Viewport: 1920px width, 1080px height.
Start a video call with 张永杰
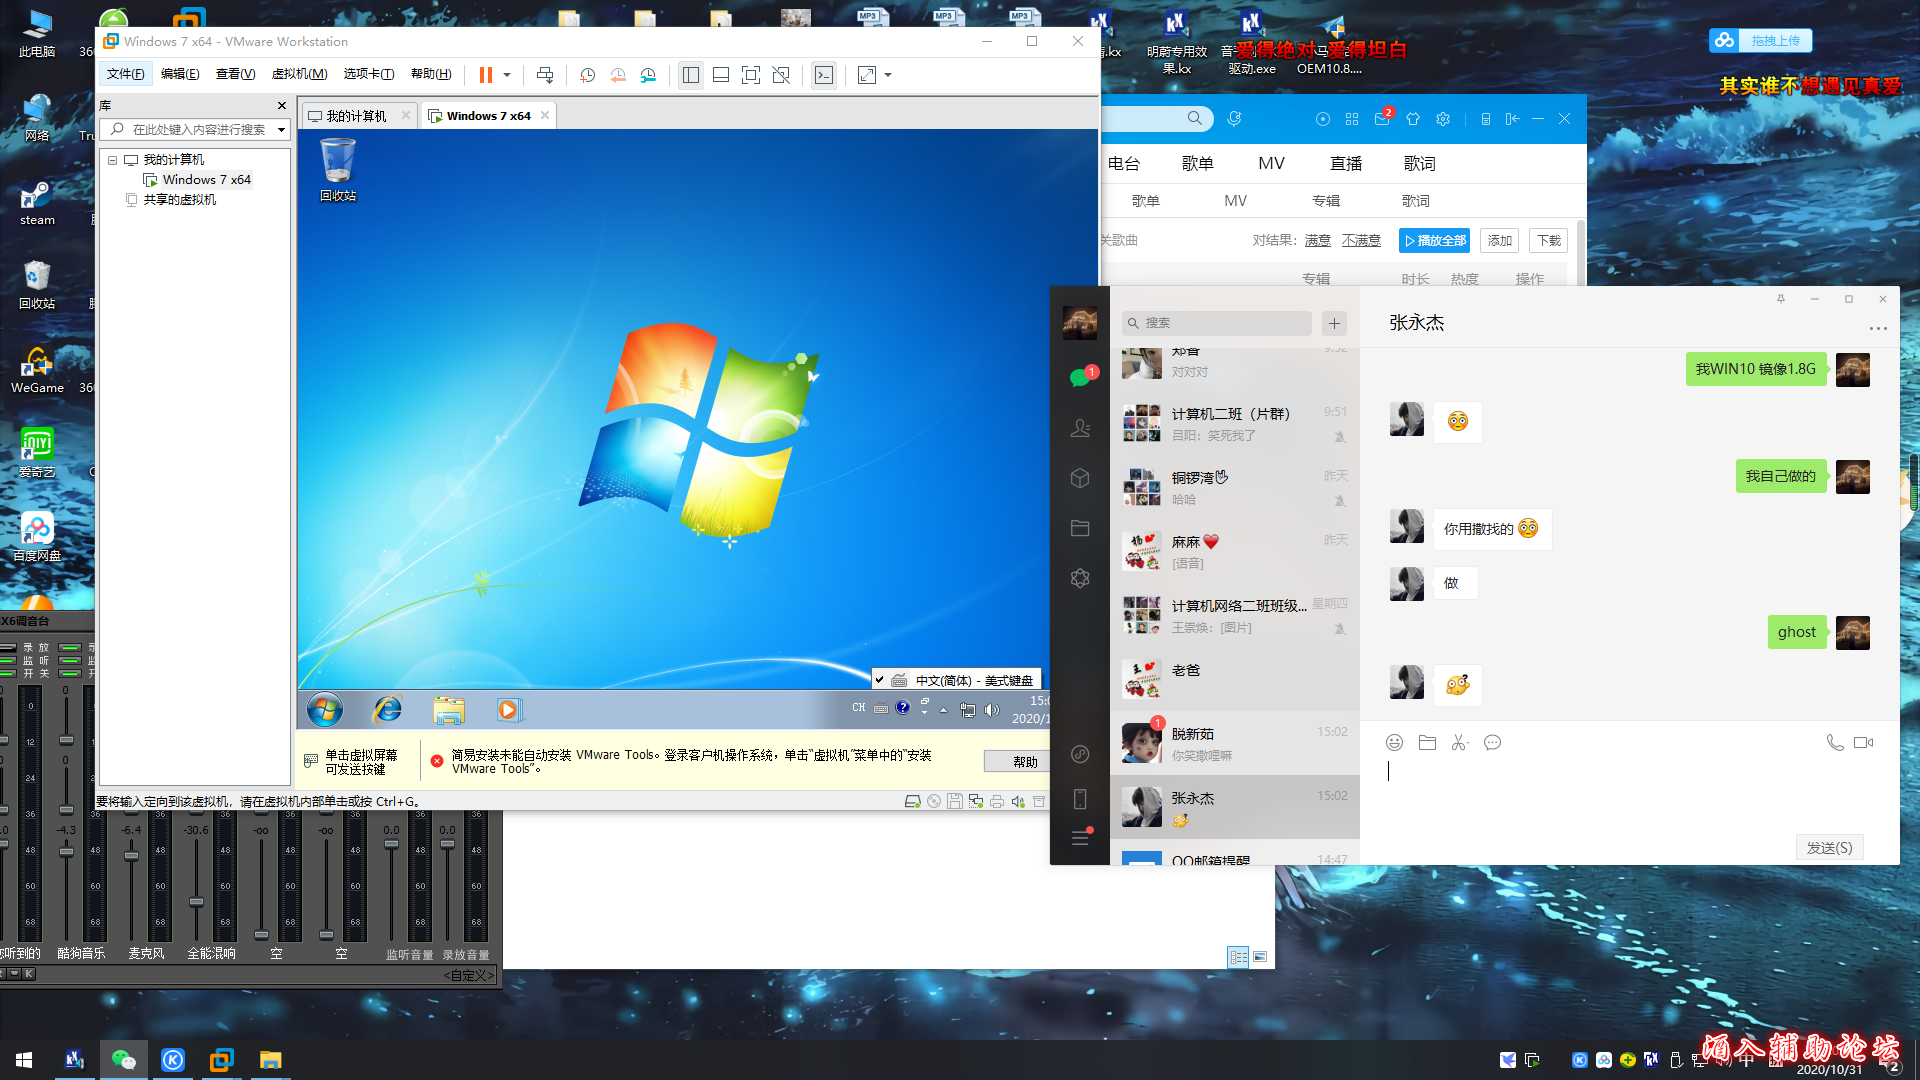tap(1863, 743)
